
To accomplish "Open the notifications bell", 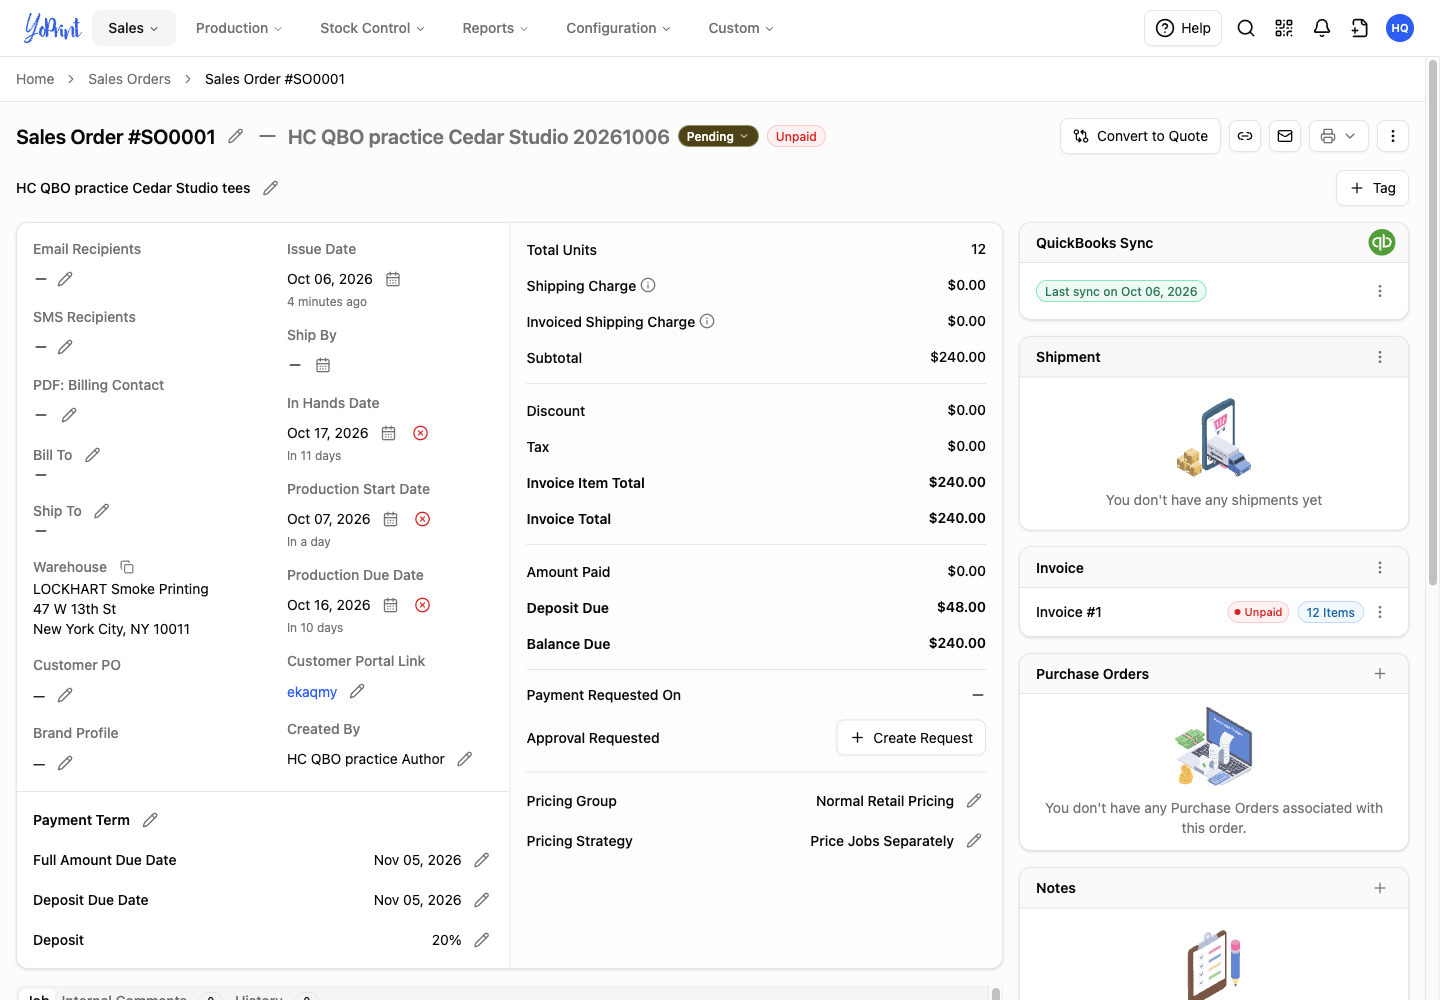I will point(1322,28).
